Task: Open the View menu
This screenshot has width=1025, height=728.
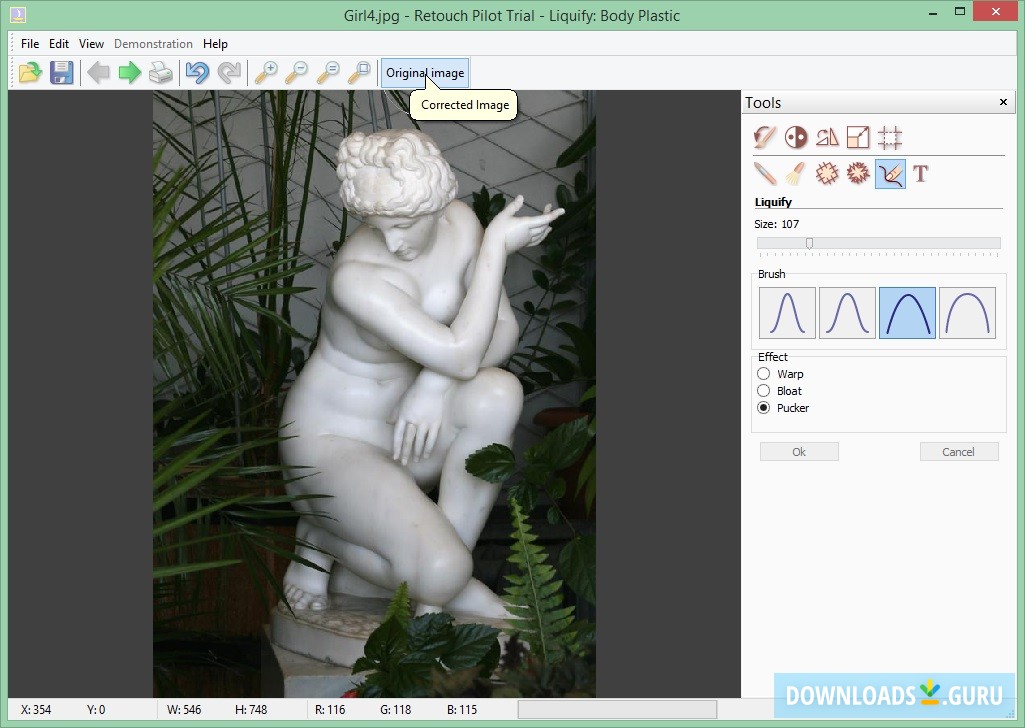Action: (92, 44)
